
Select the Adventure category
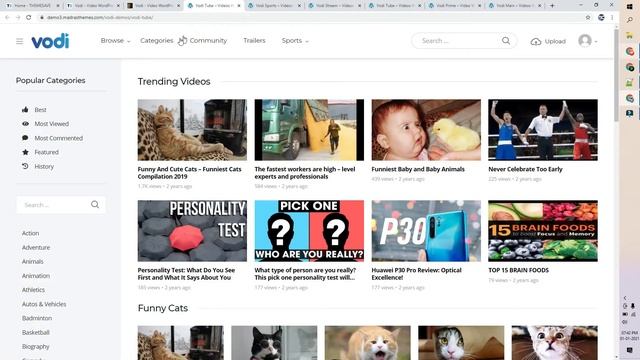point(36,247)
